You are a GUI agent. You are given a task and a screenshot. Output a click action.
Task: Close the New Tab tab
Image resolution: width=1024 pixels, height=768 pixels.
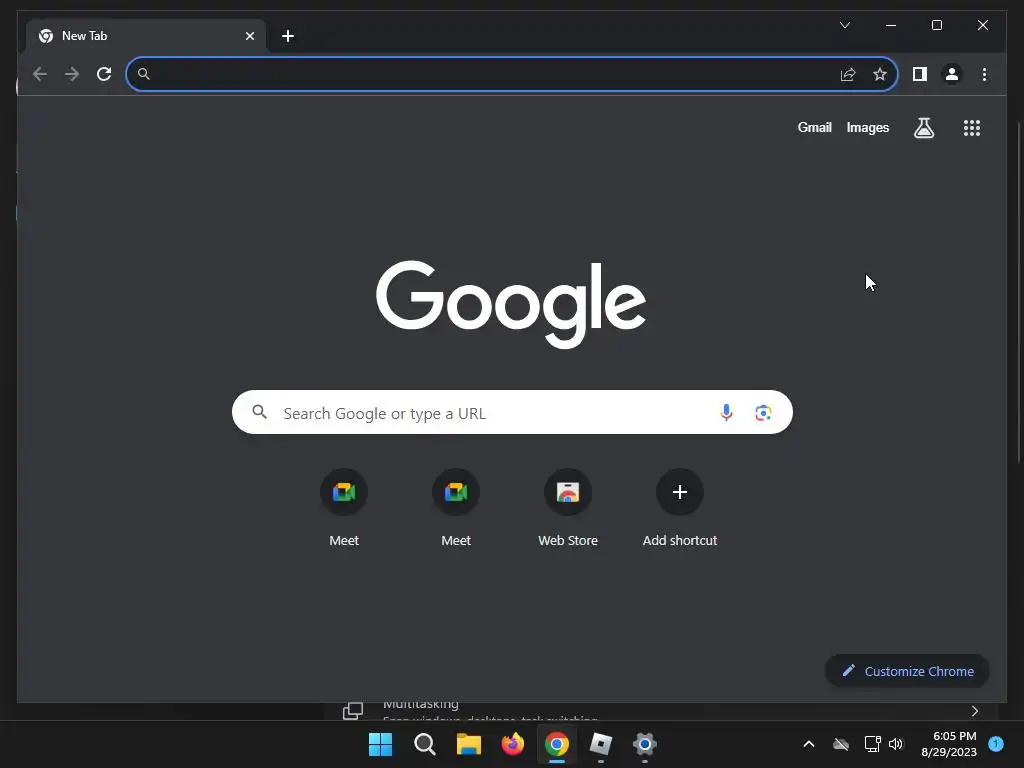pyautogui.click(x=249, y=36)
